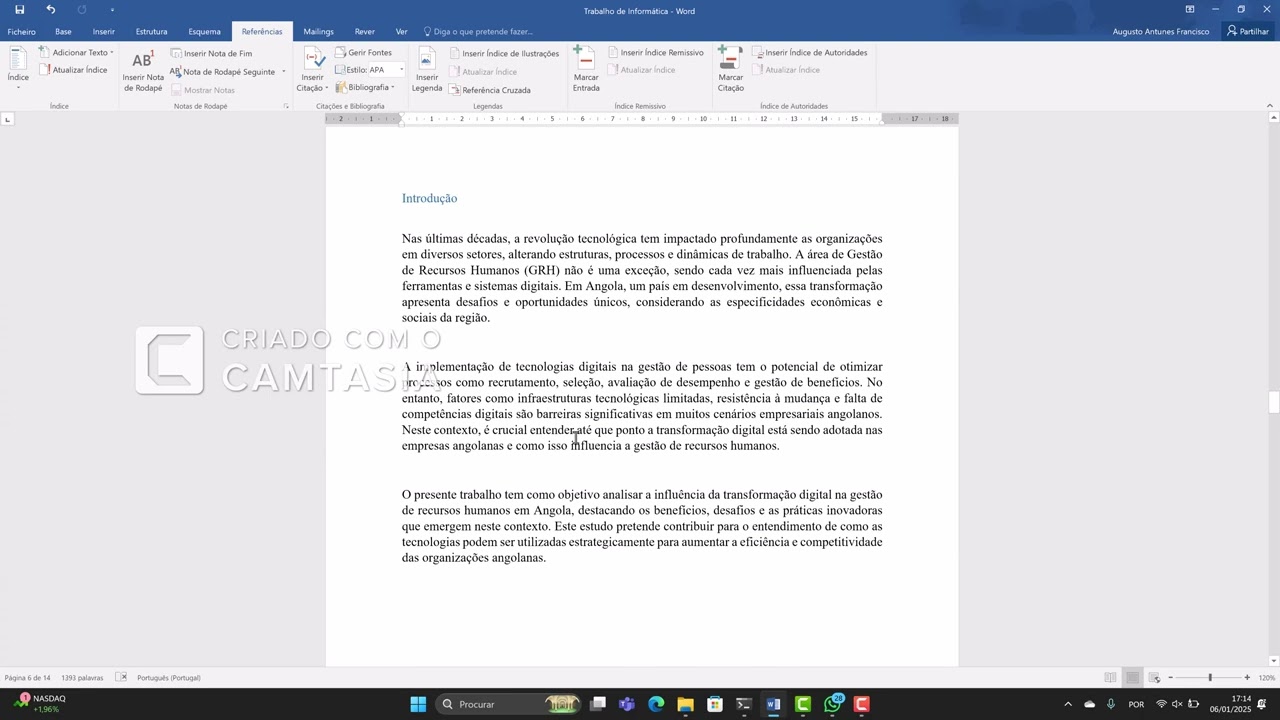The width and height of the screenshot is (1280, 720).
Task: Click the account name Augusto Antunes Francisco
Action: click(x=1160, y=32)
